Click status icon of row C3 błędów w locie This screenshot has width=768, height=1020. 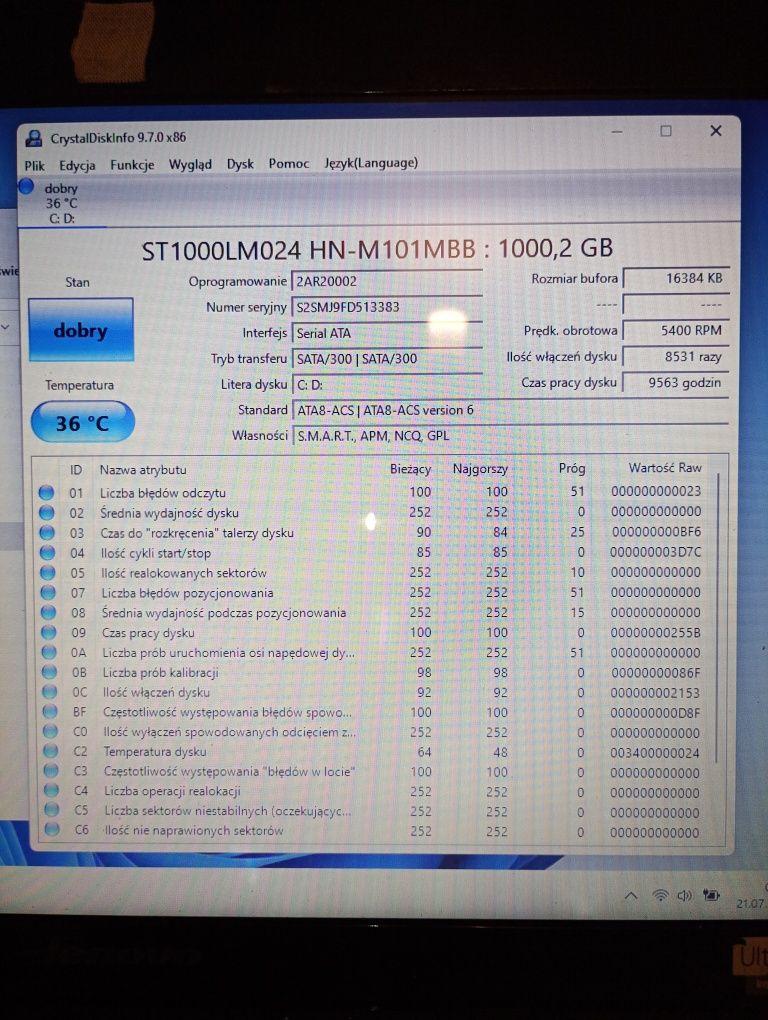(51, 771)
